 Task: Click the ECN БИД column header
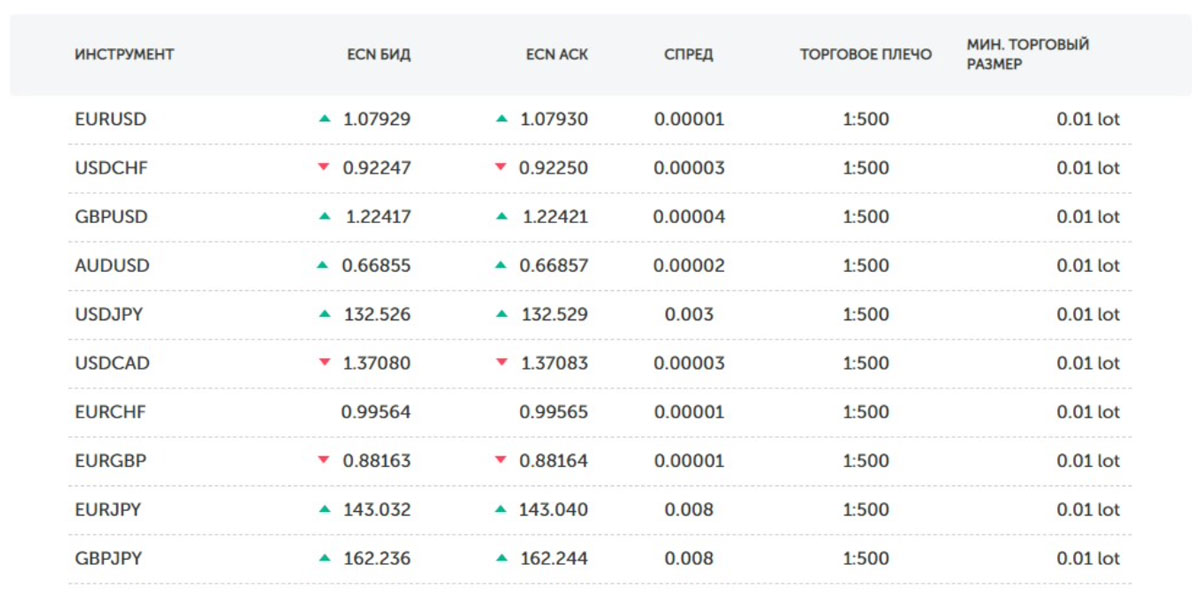[378, 55]
